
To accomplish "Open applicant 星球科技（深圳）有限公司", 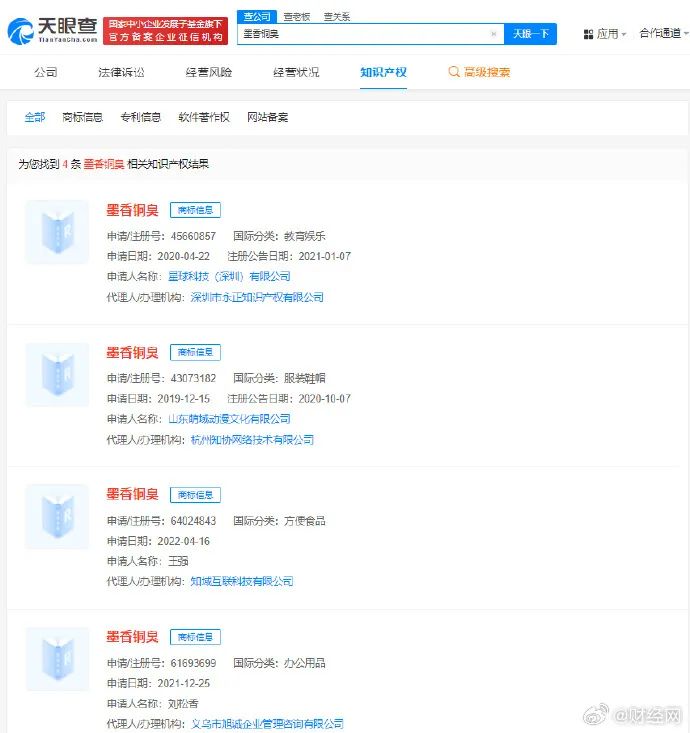I will pyautogui.click(x=229, y=276).
